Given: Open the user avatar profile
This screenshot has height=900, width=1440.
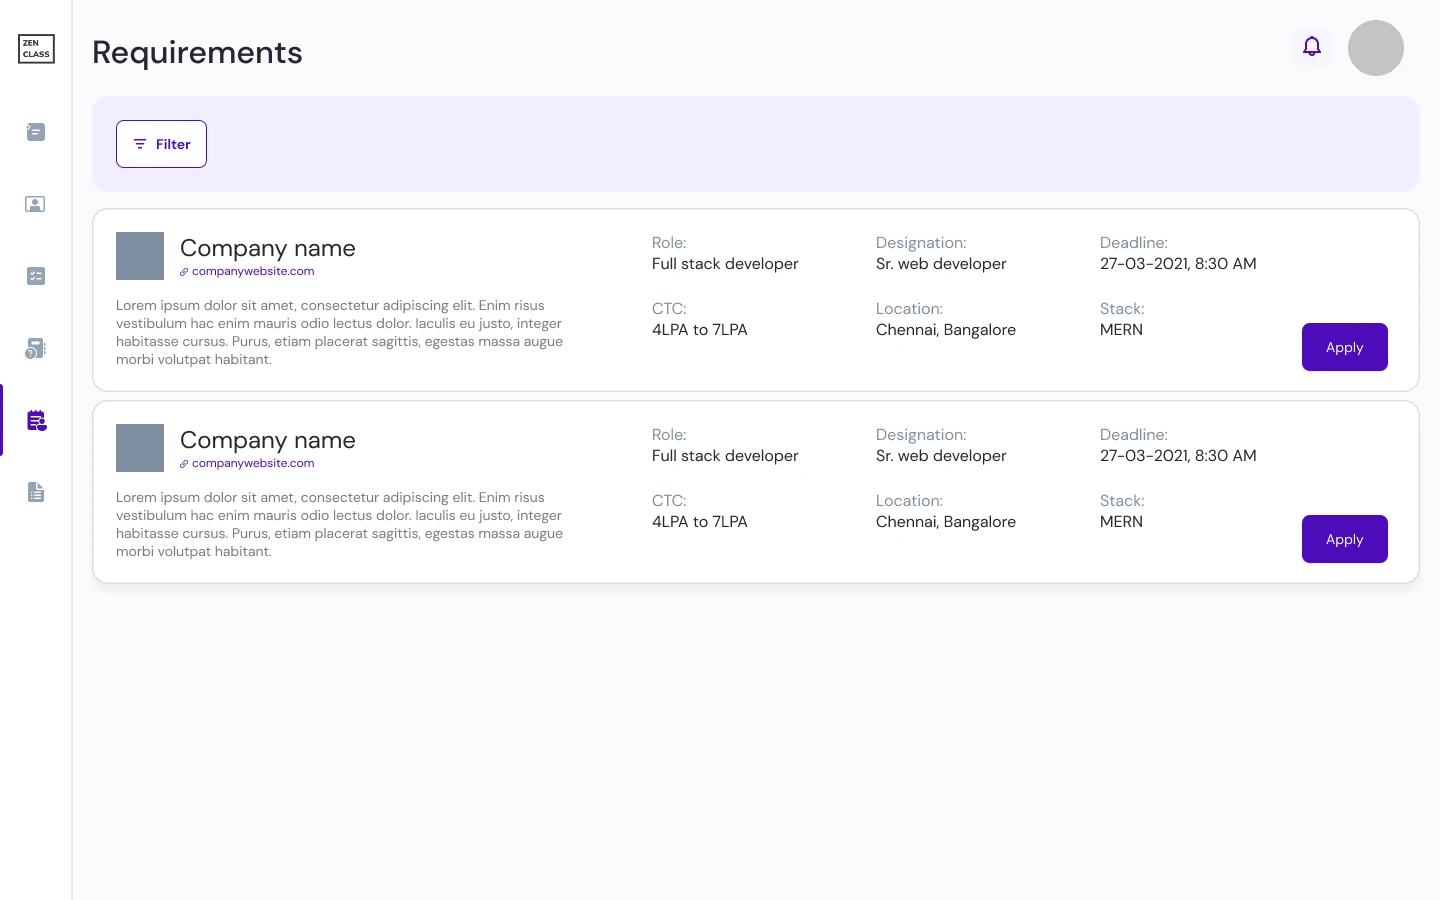Looking at the screenshot, I should pyautogui.click(x=1376, y=48).
